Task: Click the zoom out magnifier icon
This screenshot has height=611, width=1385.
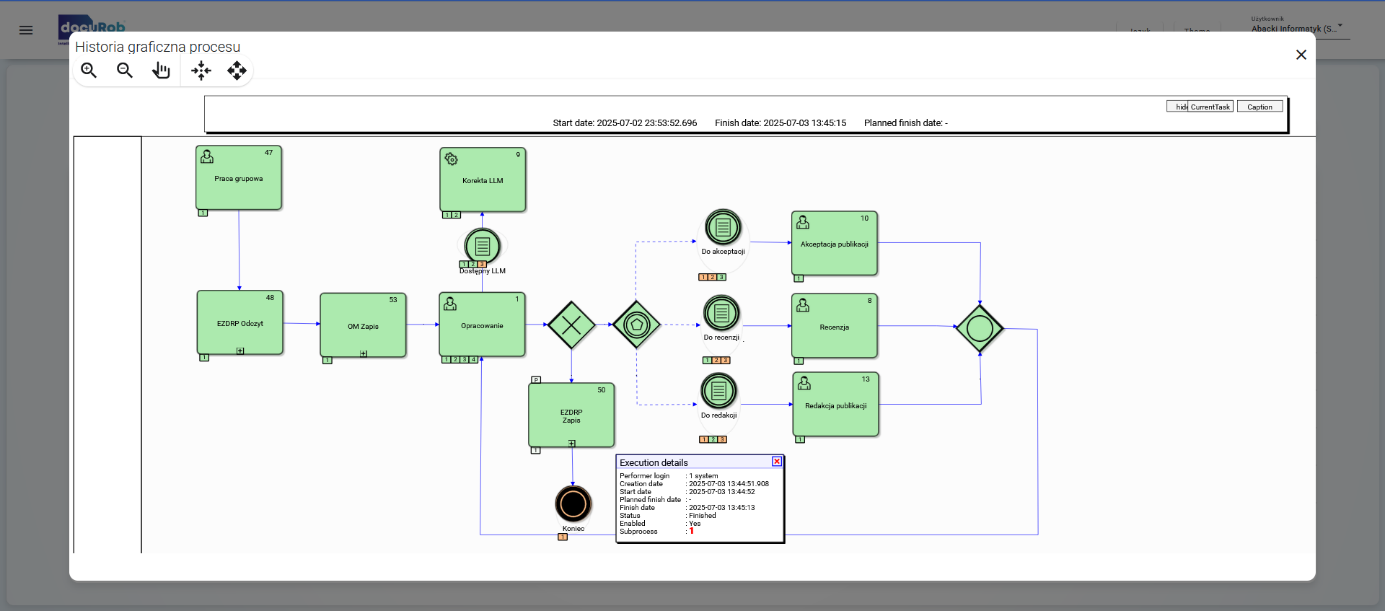Action: [x=125, y=70]
